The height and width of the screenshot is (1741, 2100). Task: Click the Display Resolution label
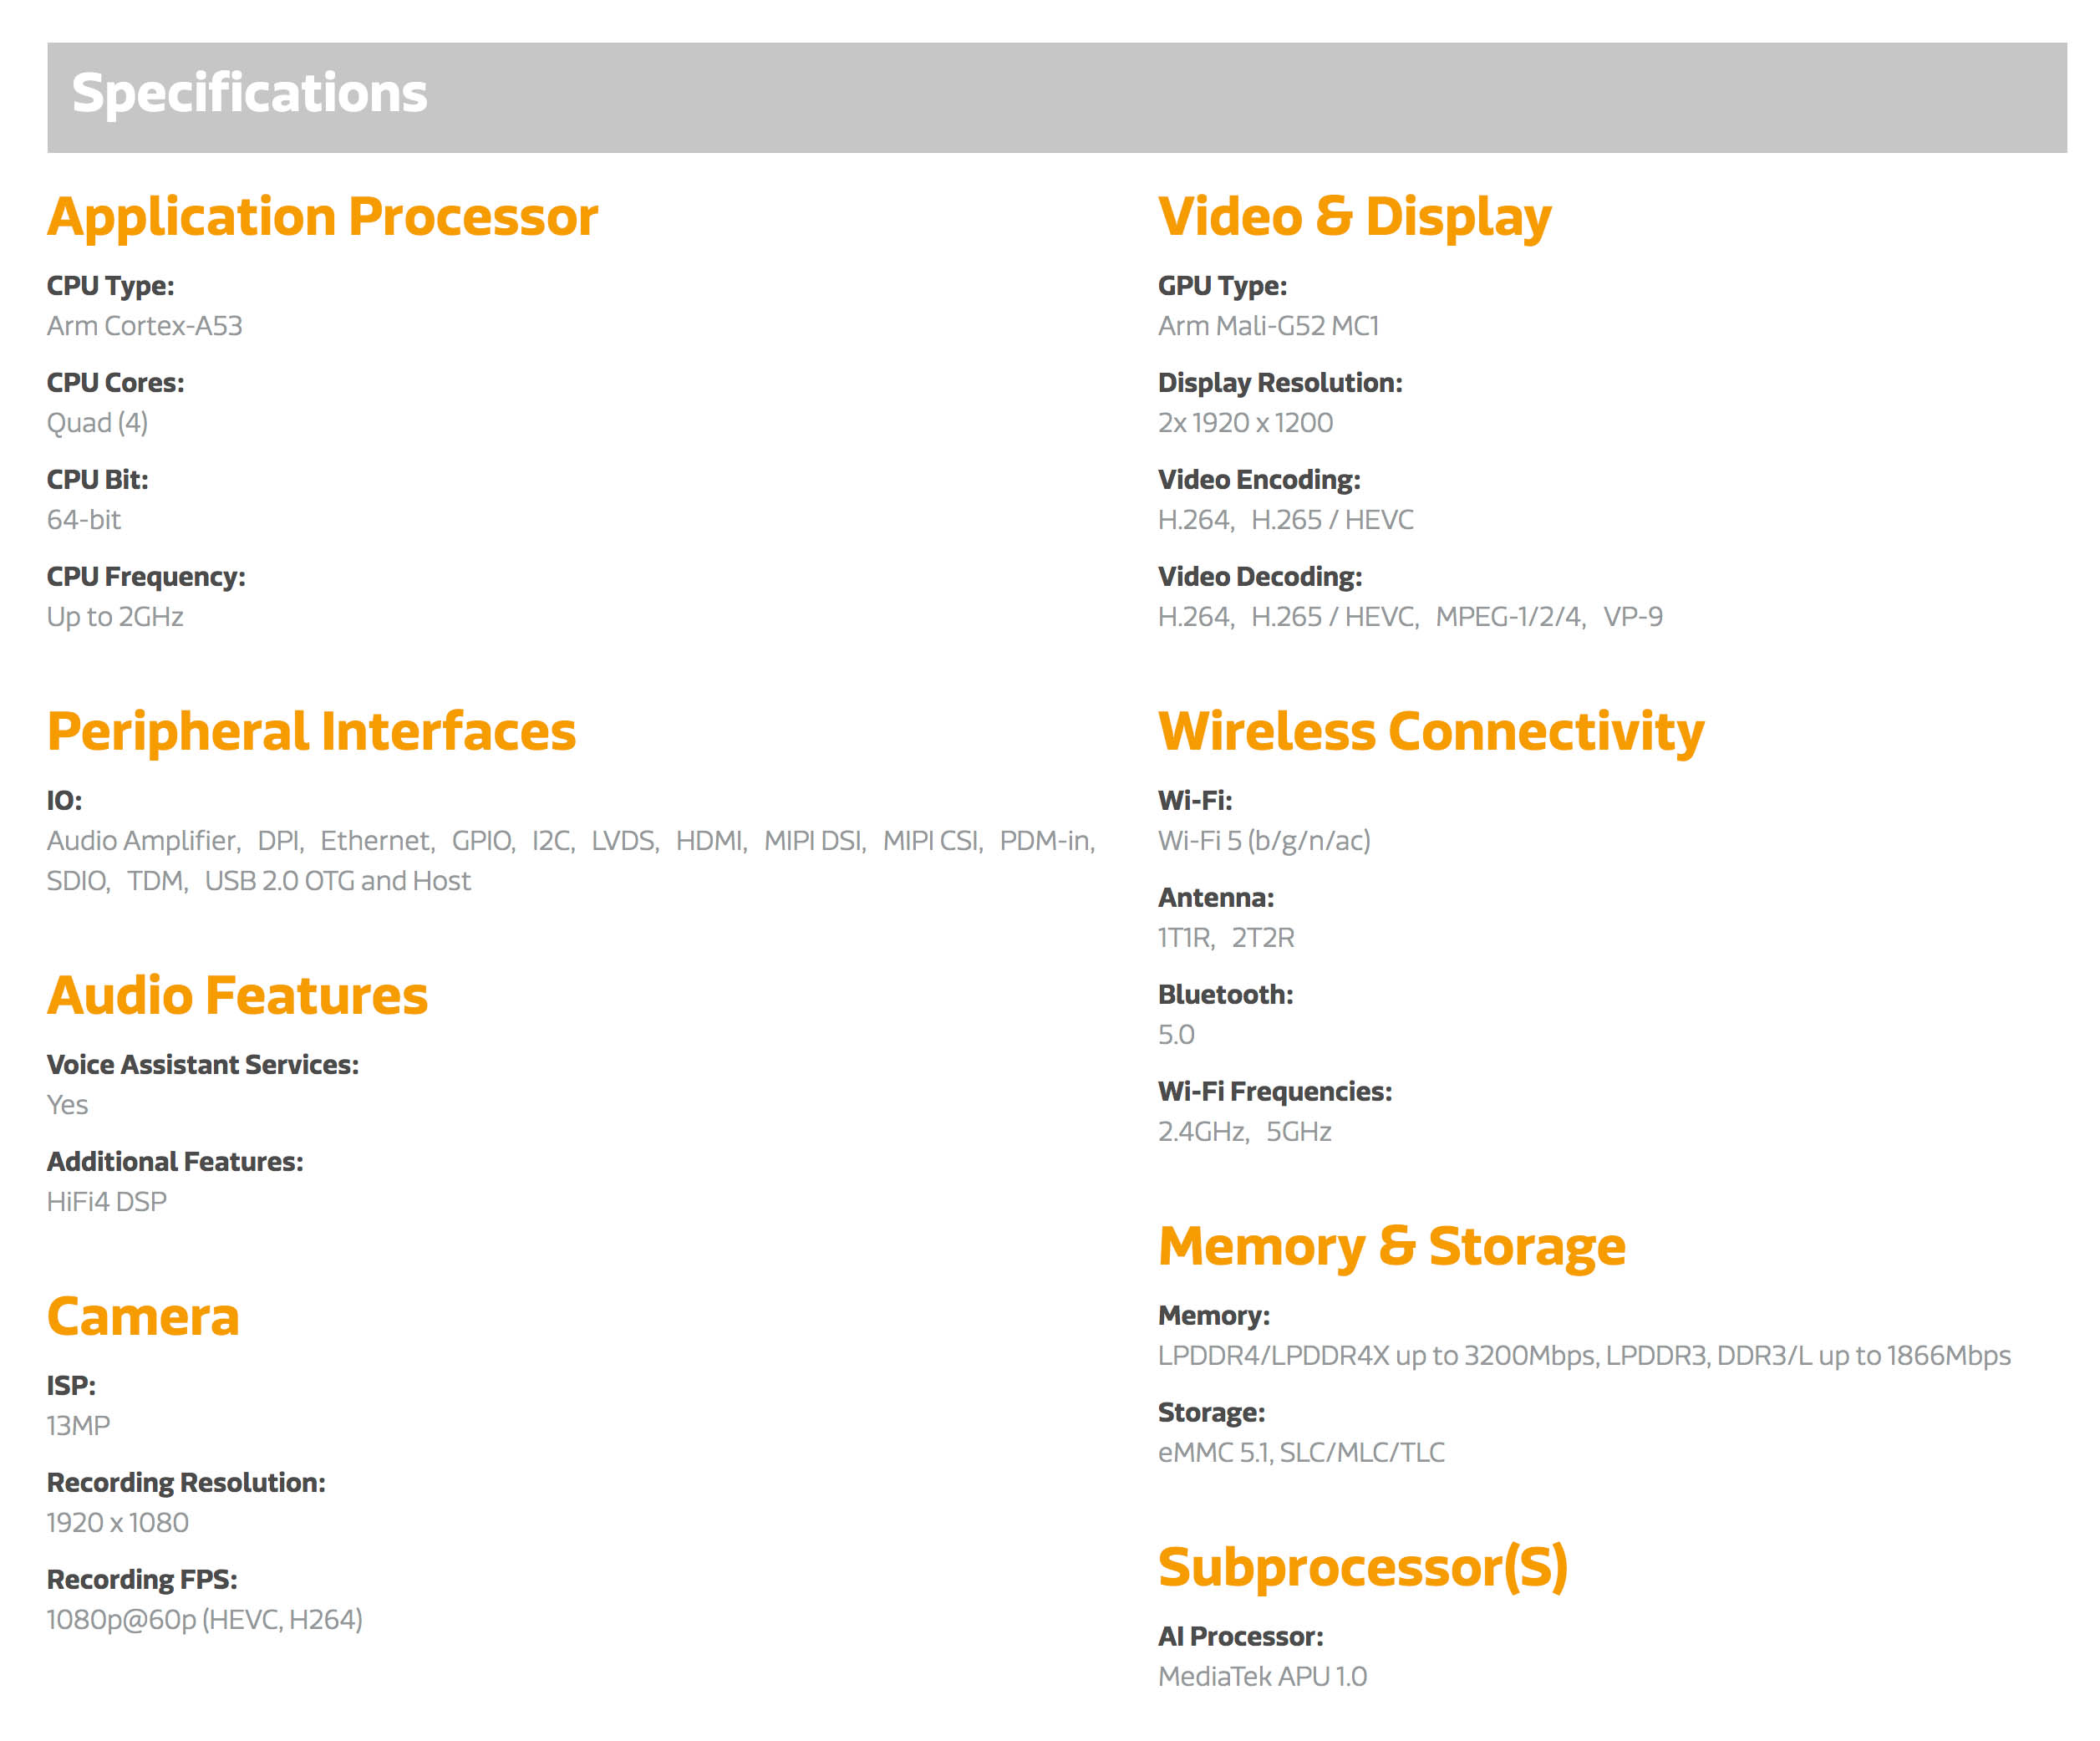[1279, 383]
